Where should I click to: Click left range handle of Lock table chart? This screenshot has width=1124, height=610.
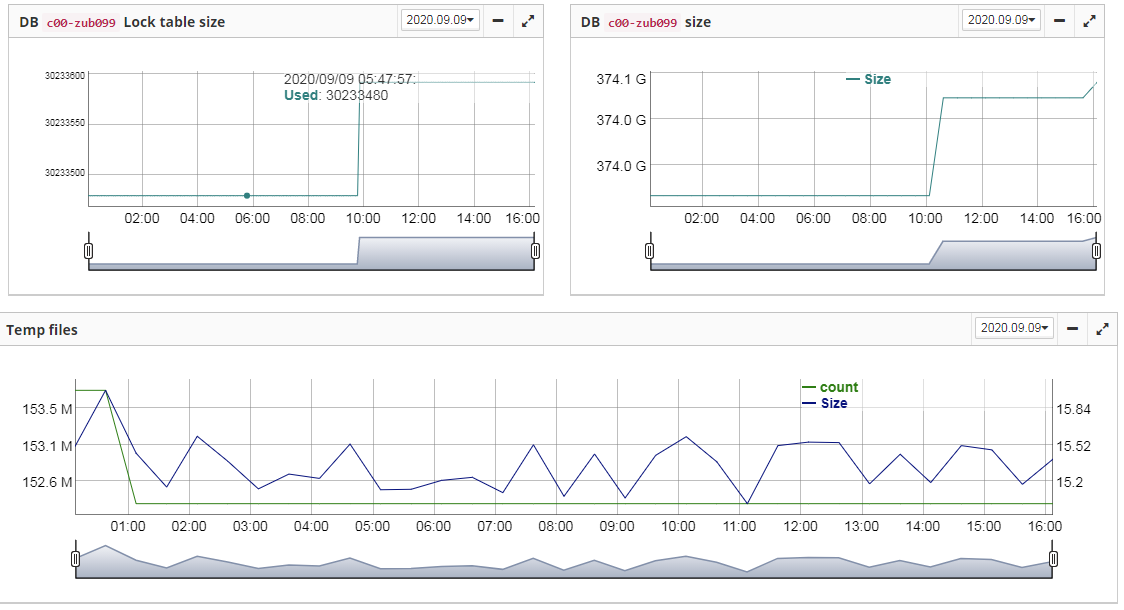(x=88, y=251)
